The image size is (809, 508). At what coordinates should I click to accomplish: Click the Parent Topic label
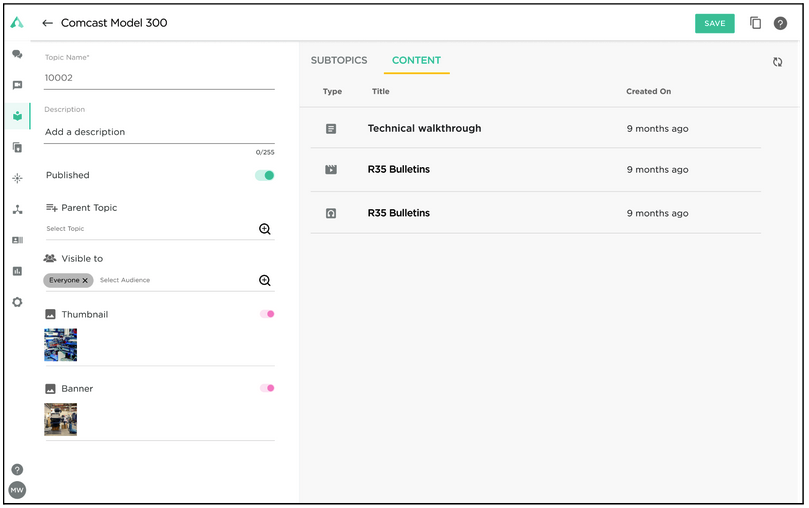pyautogui.click(x=89, y=208)
